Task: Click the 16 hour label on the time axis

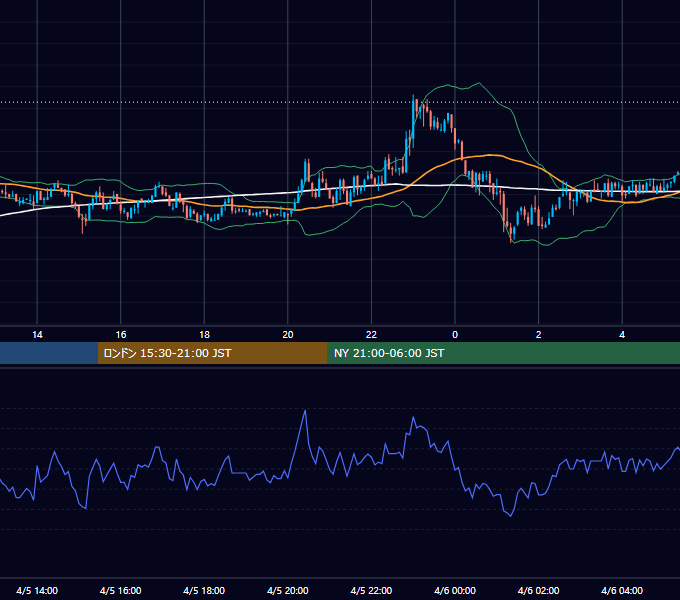Action: 121,335
